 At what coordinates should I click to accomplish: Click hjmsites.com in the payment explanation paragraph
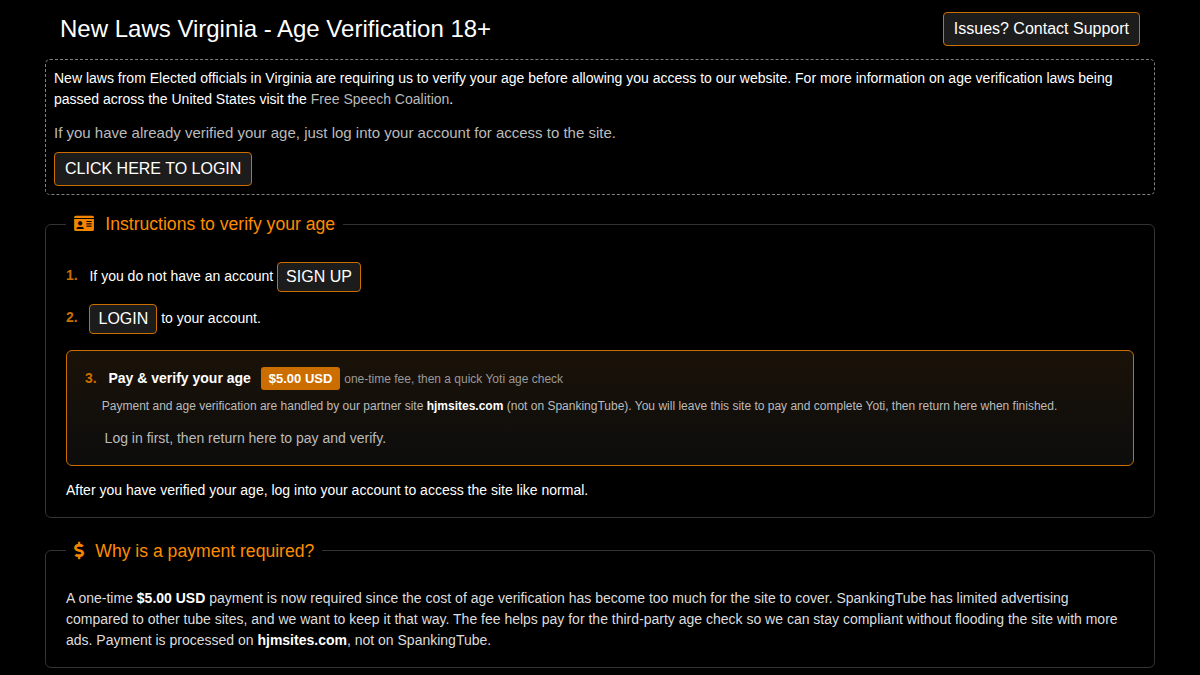(302, 640)
